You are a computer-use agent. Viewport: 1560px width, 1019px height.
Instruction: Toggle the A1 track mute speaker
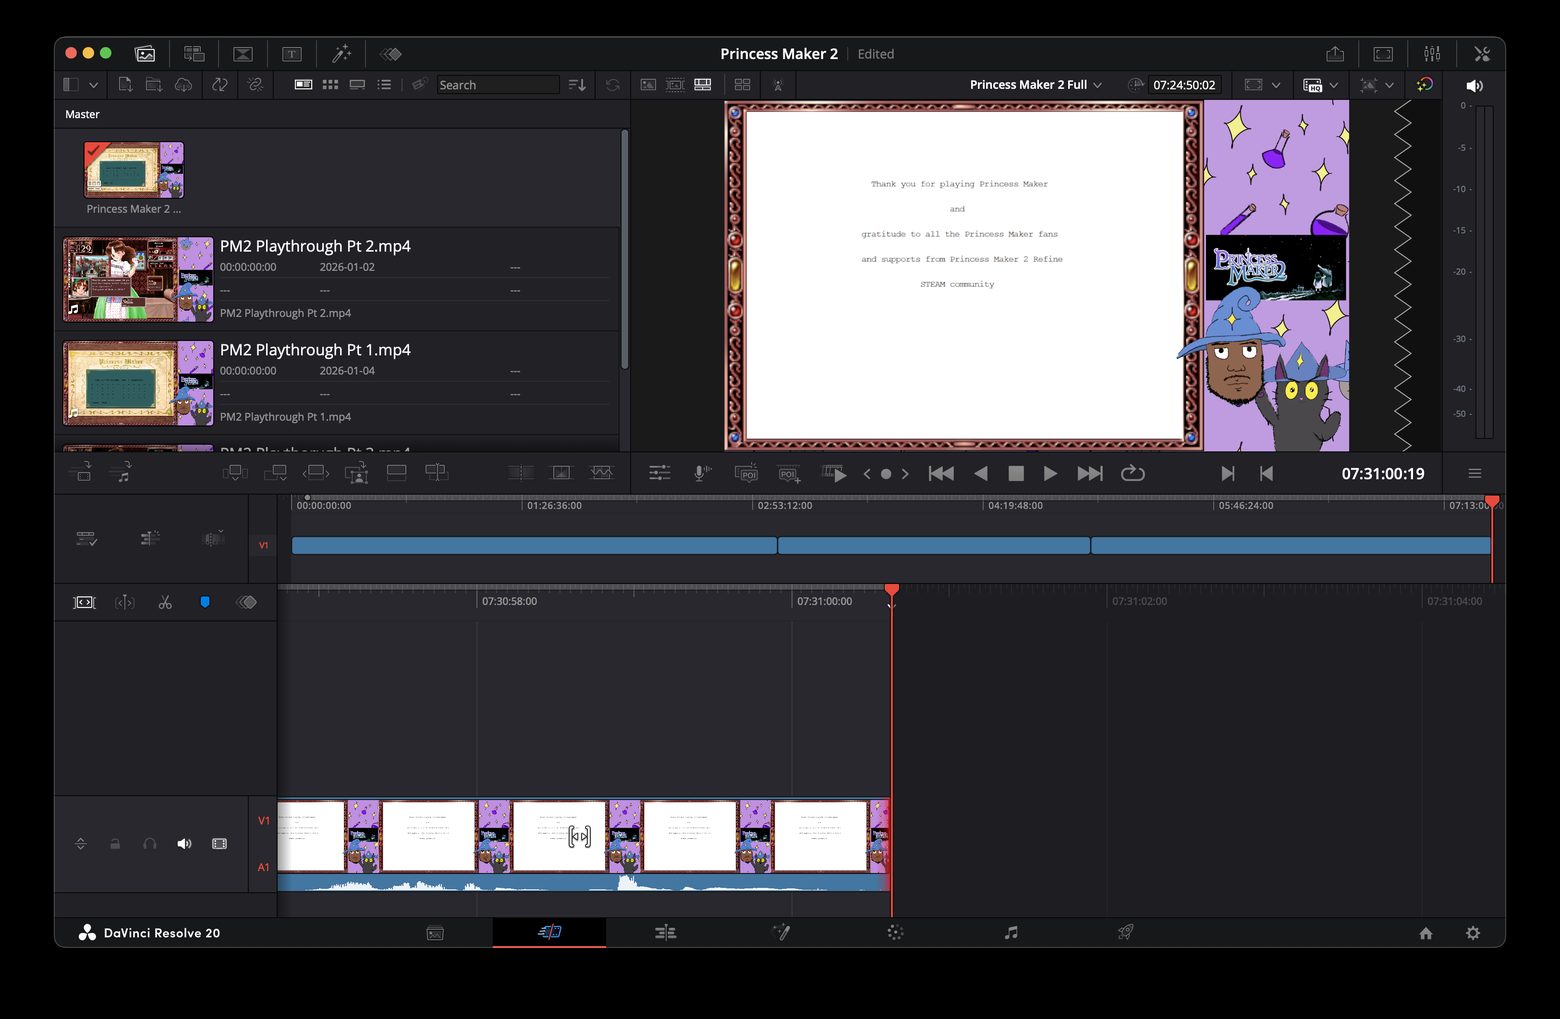click(x=184, y=844)
